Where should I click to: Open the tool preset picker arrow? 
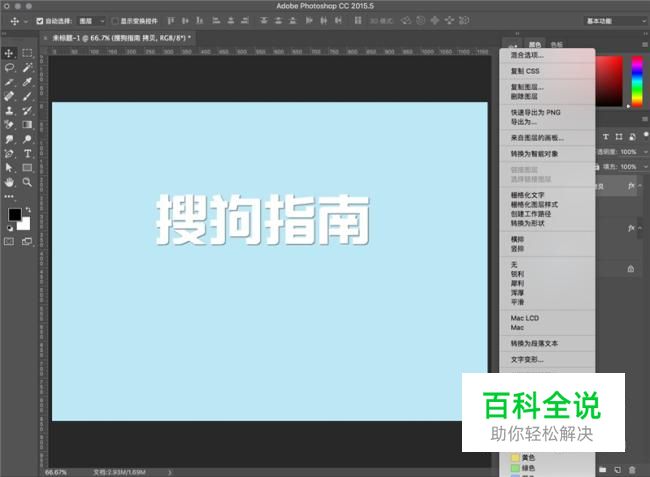[26, 21]
